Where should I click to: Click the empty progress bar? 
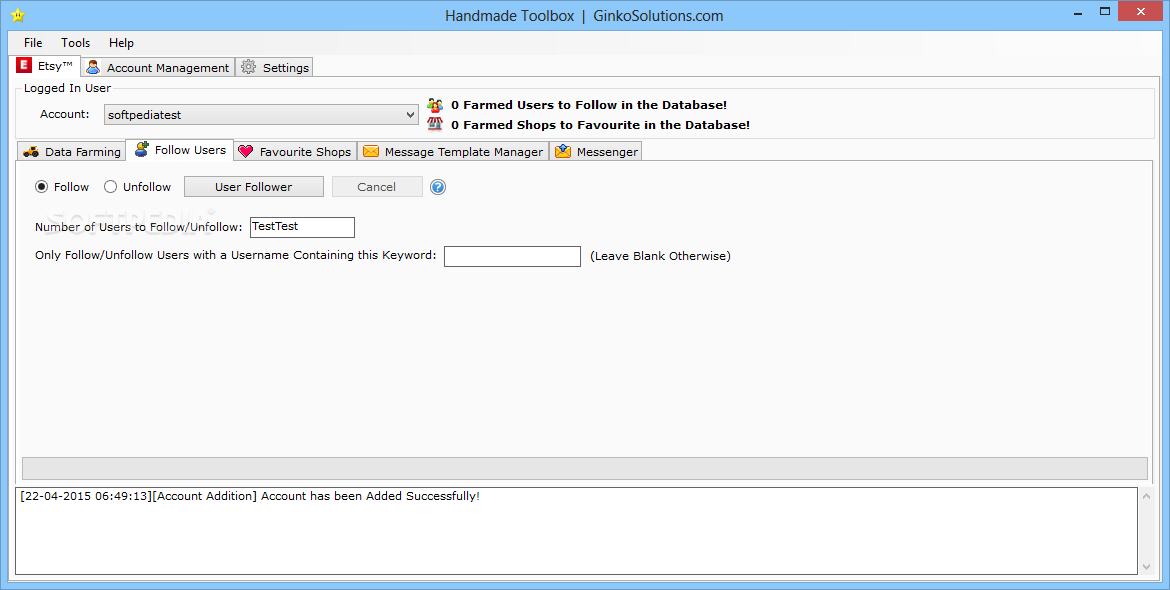click(585, 468)
